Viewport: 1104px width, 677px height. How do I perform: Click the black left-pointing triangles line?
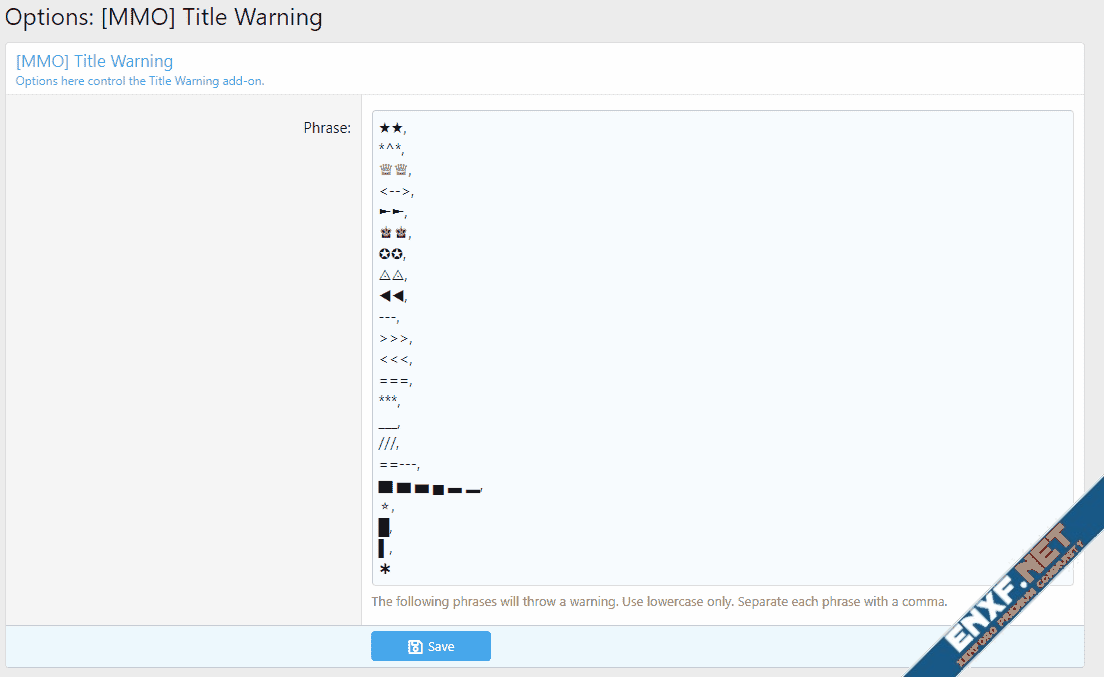click(391, 296)
